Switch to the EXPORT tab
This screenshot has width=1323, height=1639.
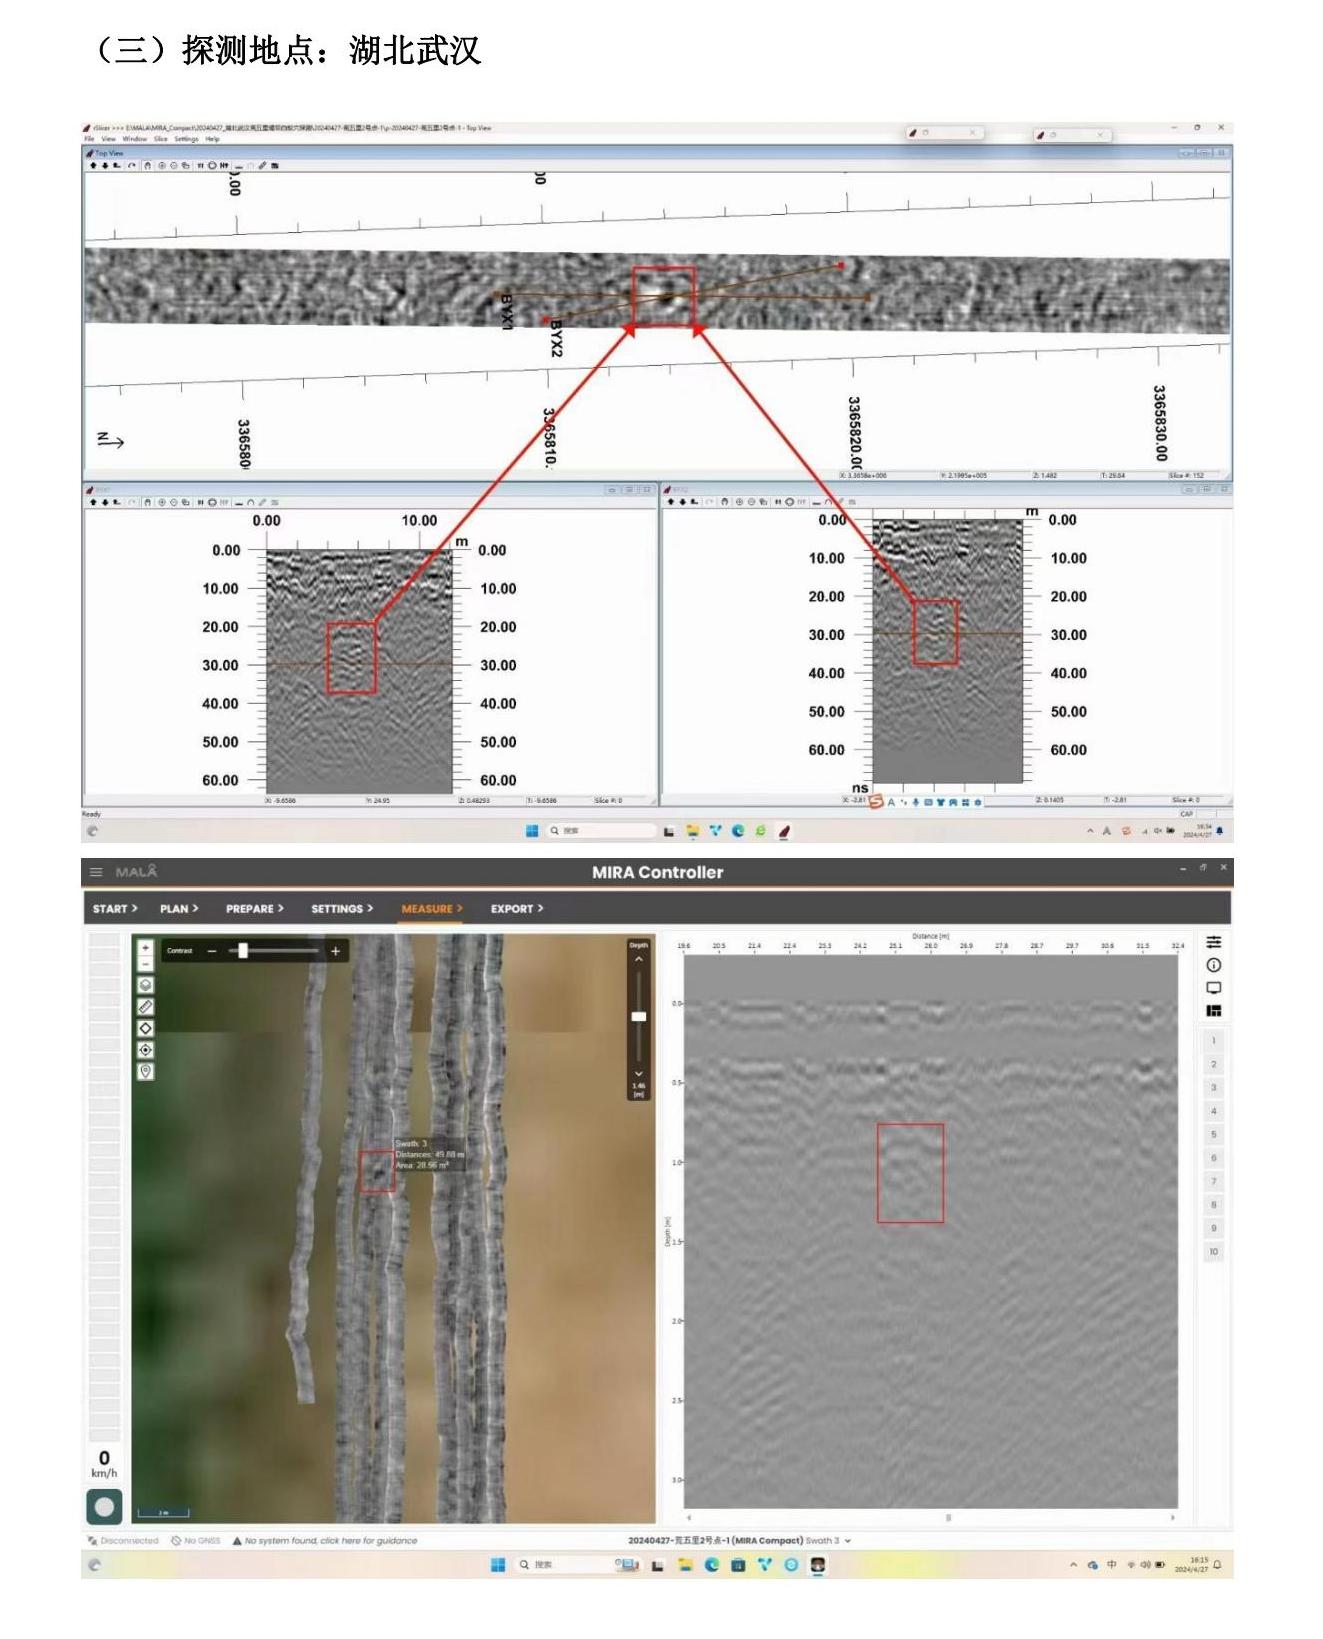click(516, 909)
